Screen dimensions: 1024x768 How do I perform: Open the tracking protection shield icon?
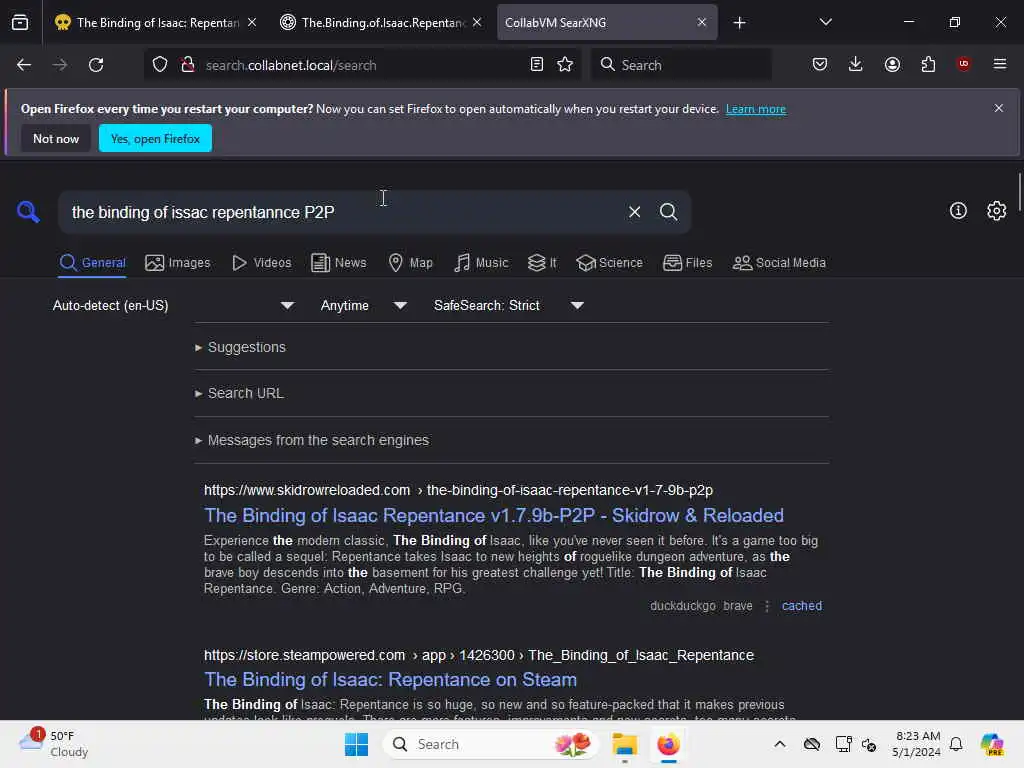tap(160, 65)
